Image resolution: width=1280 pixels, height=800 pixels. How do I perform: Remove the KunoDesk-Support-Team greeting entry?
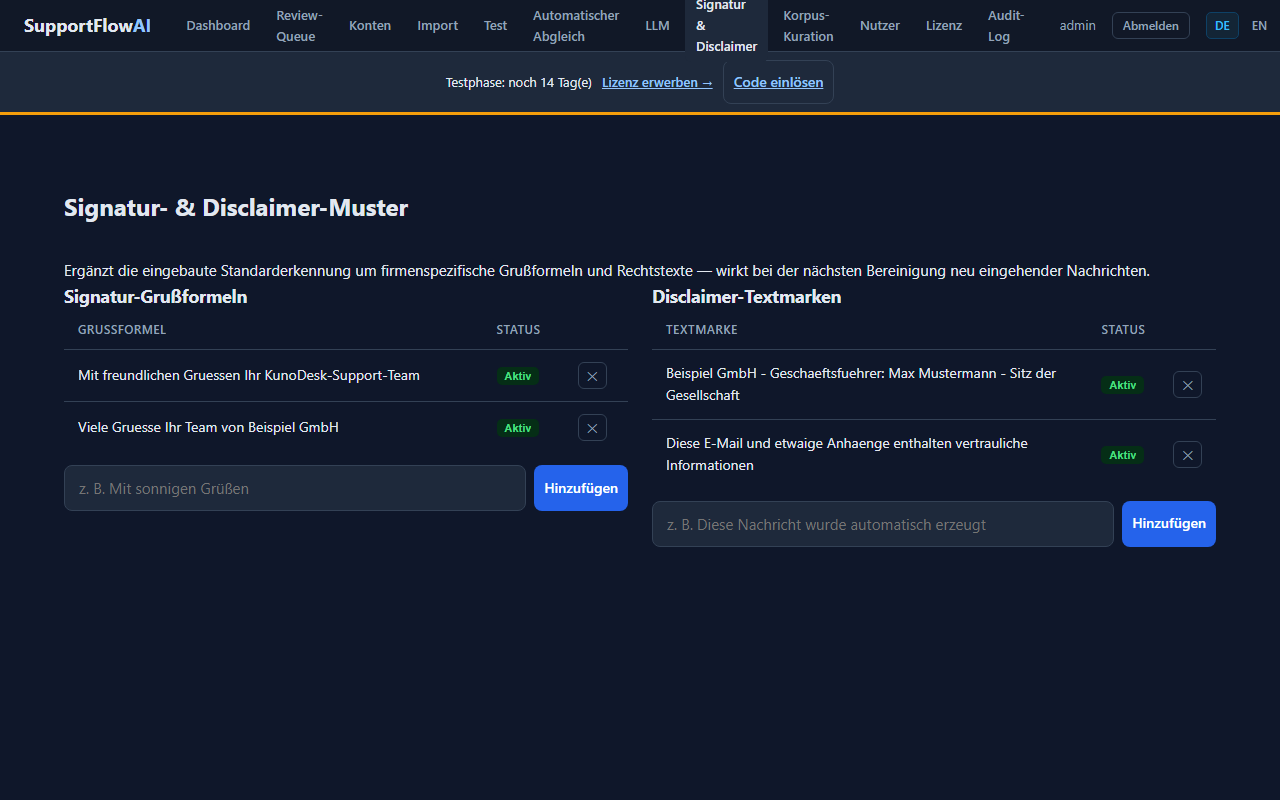(x=592, y=376)
